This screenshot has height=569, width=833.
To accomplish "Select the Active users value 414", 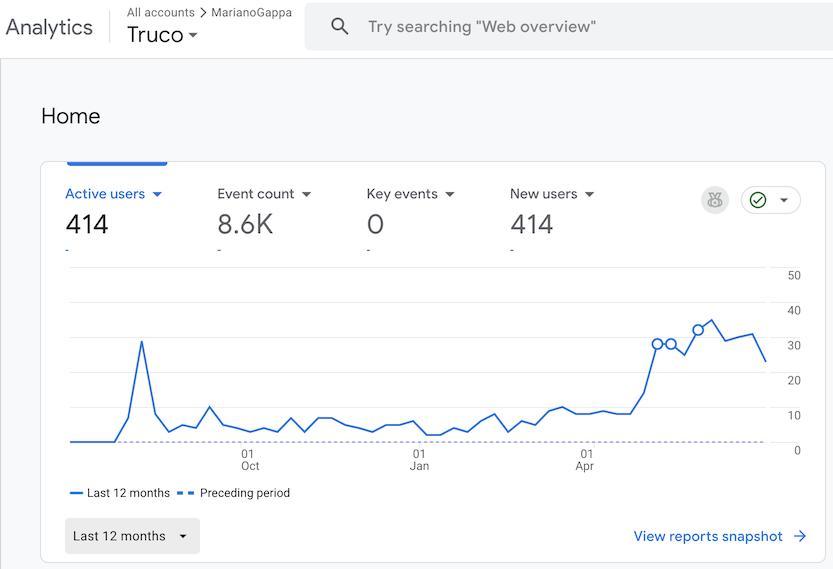I will 87,224.
